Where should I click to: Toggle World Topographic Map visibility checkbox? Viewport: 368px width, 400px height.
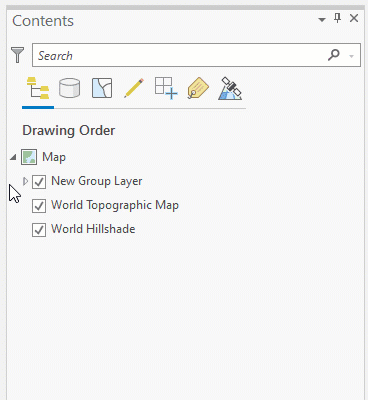[39, 206]
